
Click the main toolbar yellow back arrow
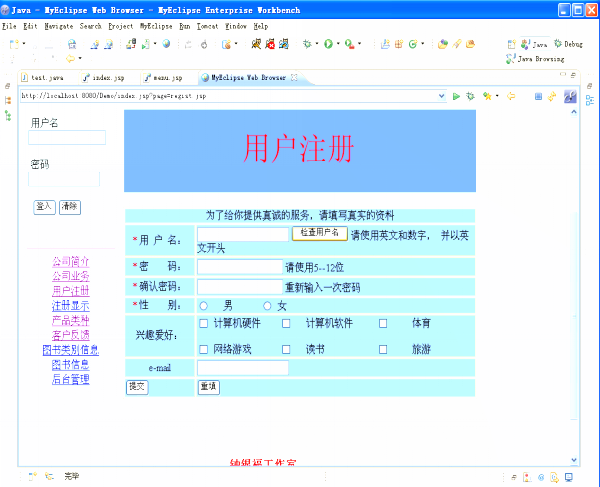[70, 59]
